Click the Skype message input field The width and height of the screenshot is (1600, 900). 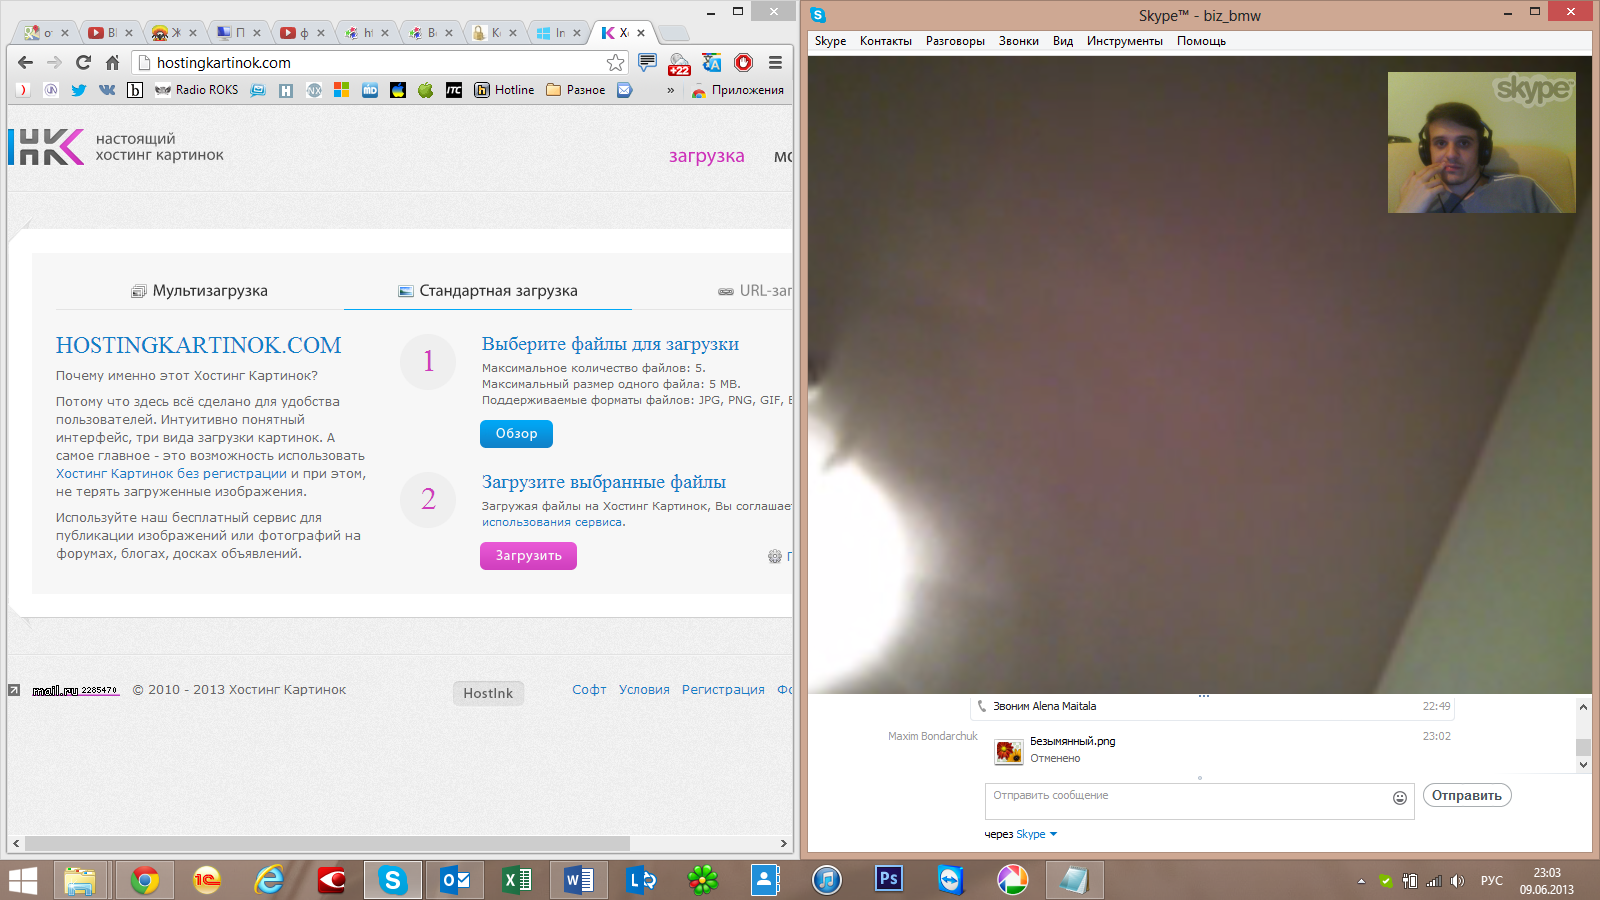click(1199, 801)
